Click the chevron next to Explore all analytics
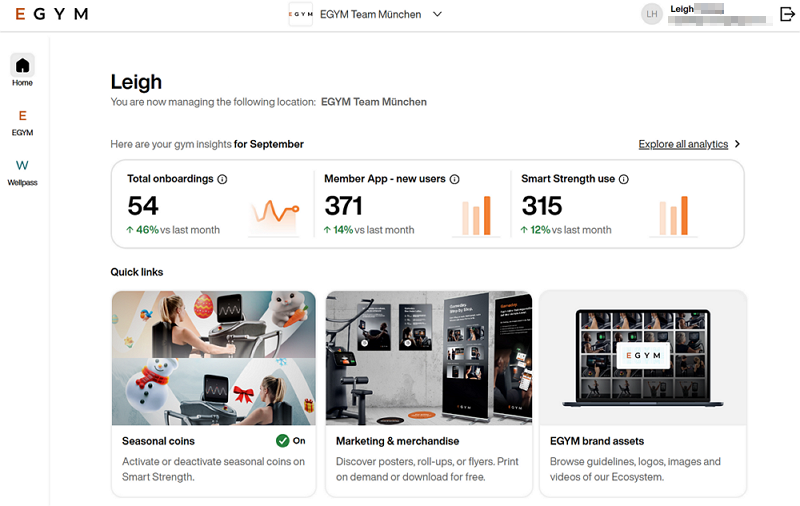Screen dimensions: 800x506 pos(737,144)
